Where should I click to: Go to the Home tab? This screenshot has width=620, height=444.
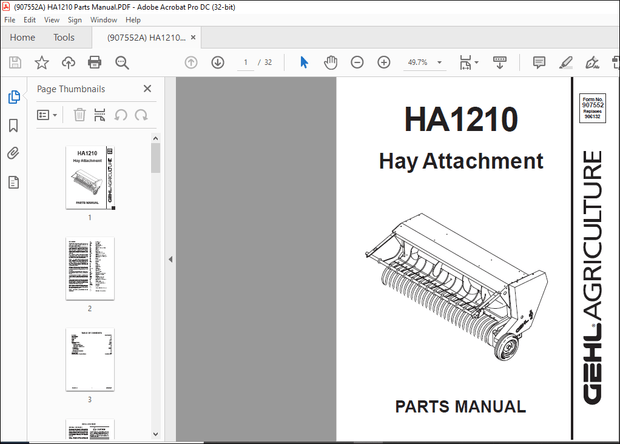[x=23, y=37]
